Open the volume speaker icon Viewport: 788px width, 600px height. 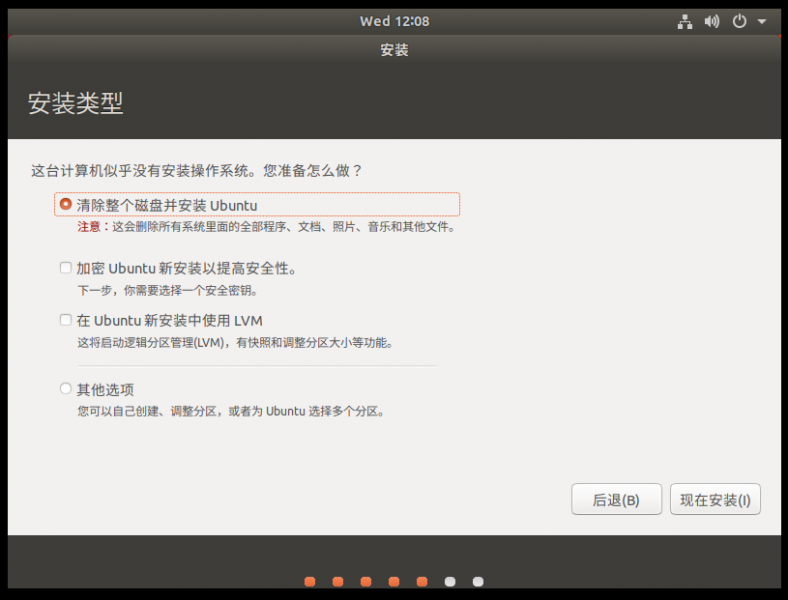click(x=712, y=21)
